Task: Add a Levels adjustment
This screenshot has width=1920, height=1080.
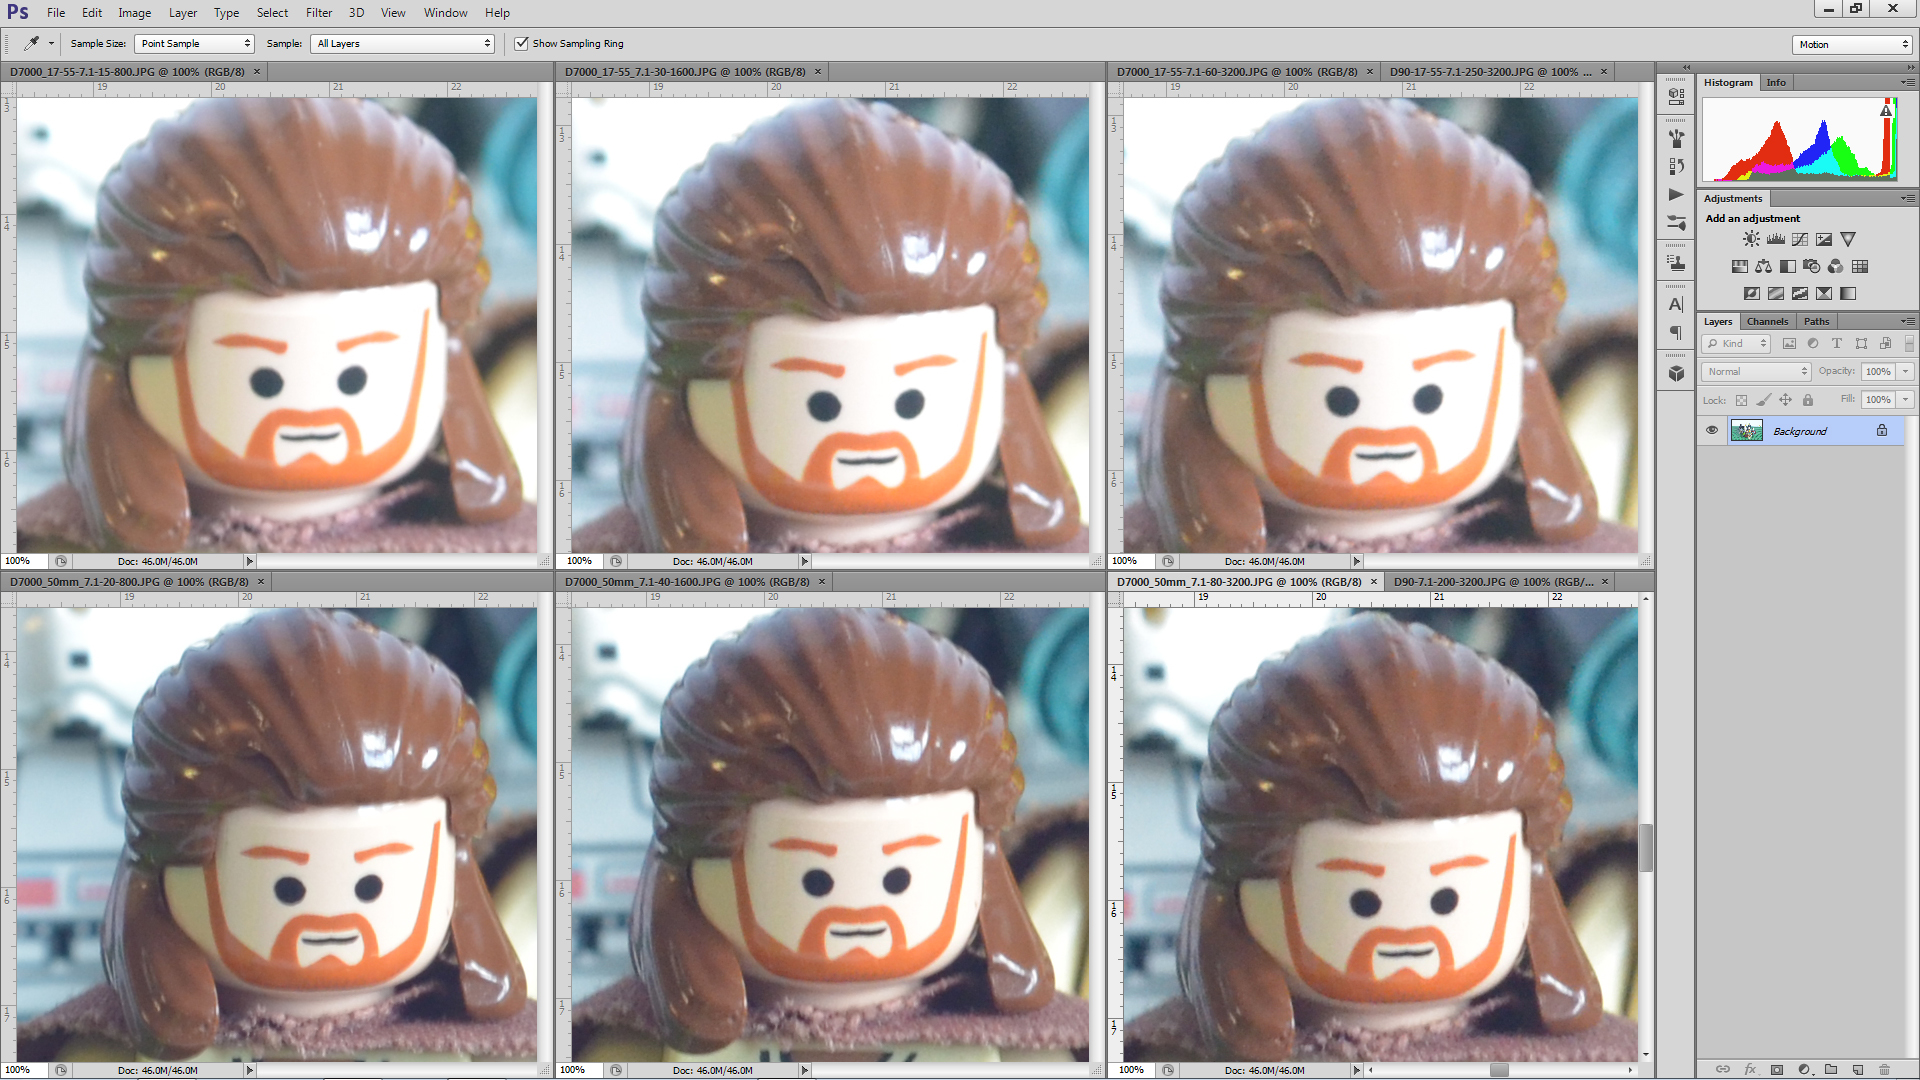Action: (1776, 239)
